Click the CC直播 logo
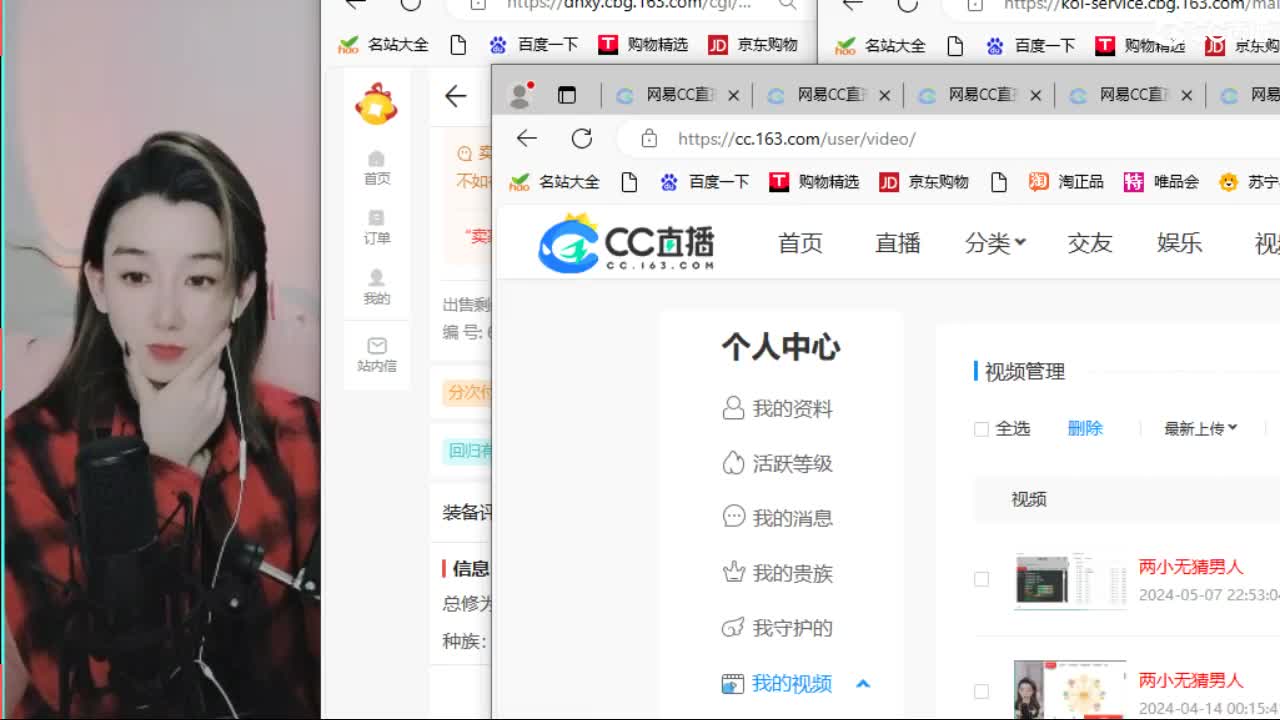Viewport: 1280px width, 720px height. [627, 242]
